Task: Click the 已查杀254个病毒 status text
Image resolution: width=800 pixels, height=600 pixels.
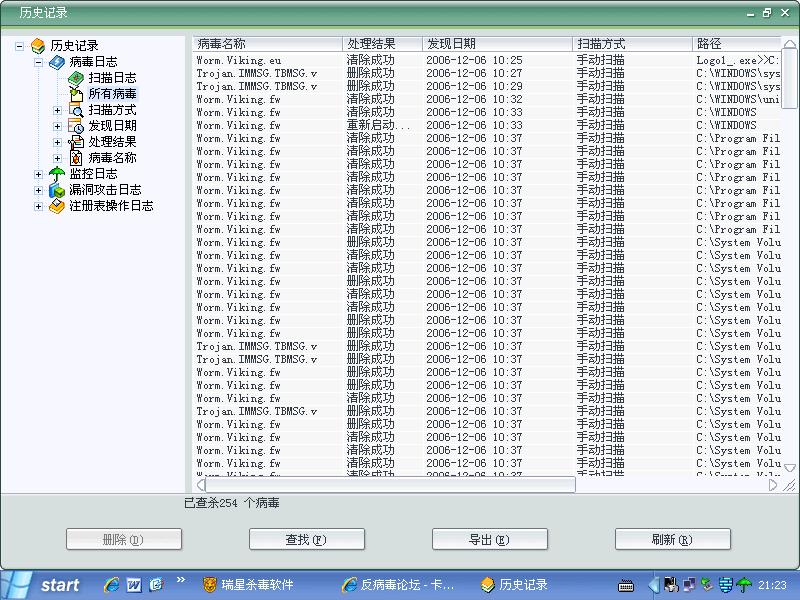Action: [232, 503]
